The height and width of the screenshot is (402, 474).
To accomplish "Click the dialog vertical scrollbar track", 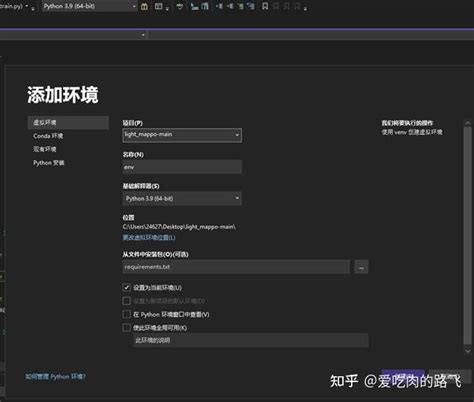I will point(468,237).
